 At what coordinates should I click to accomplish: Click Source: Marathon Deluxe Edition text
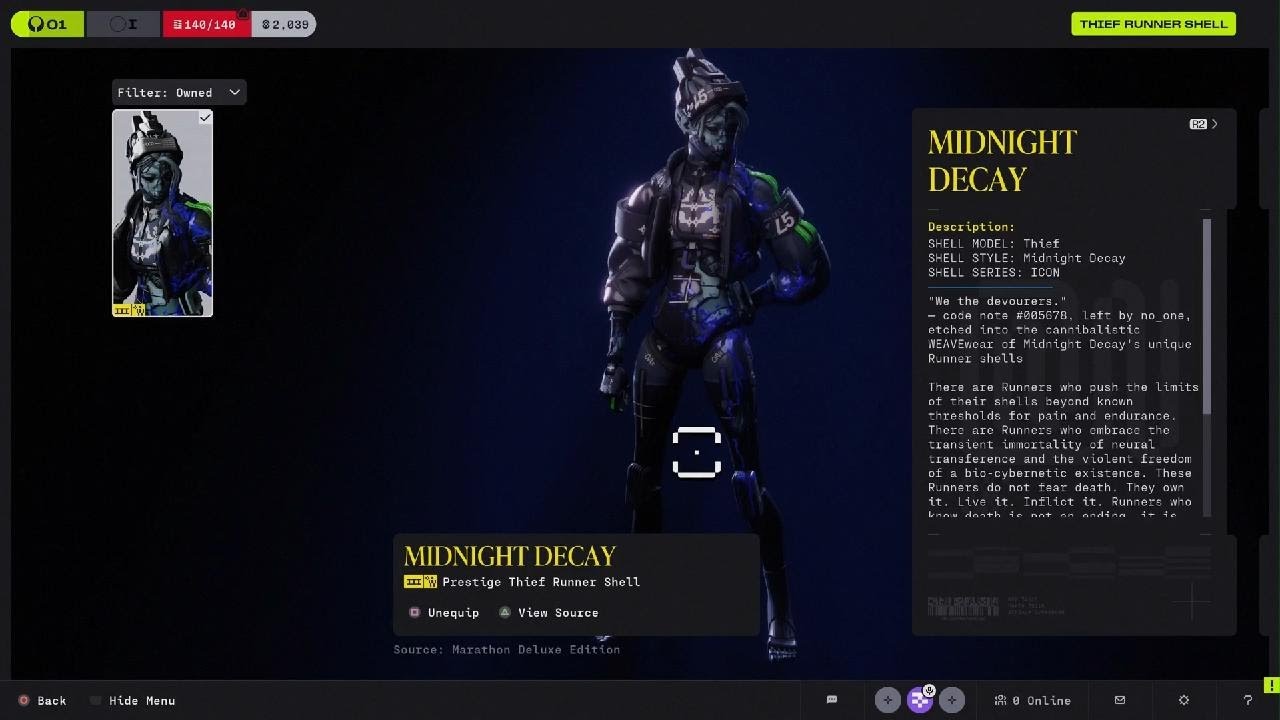[x=507, y=649]
